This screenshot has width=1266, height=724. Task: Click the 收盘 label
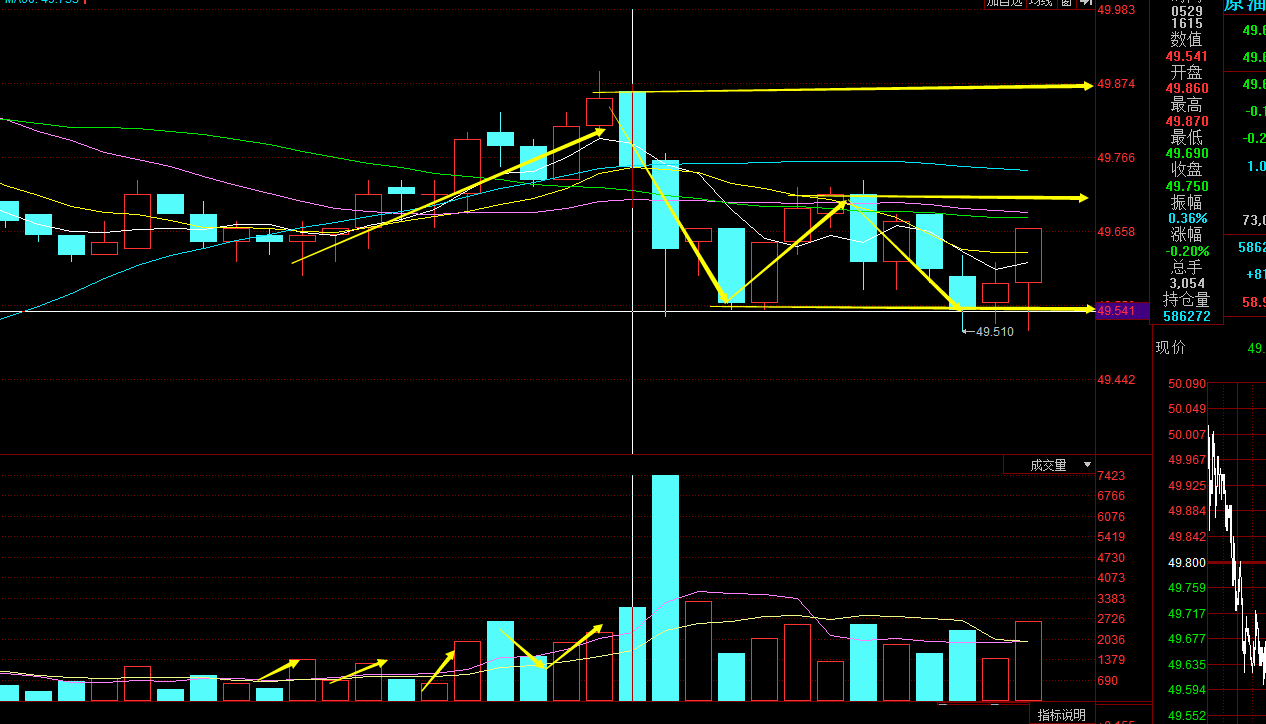pyautogui.click(x=1187, y=170)
